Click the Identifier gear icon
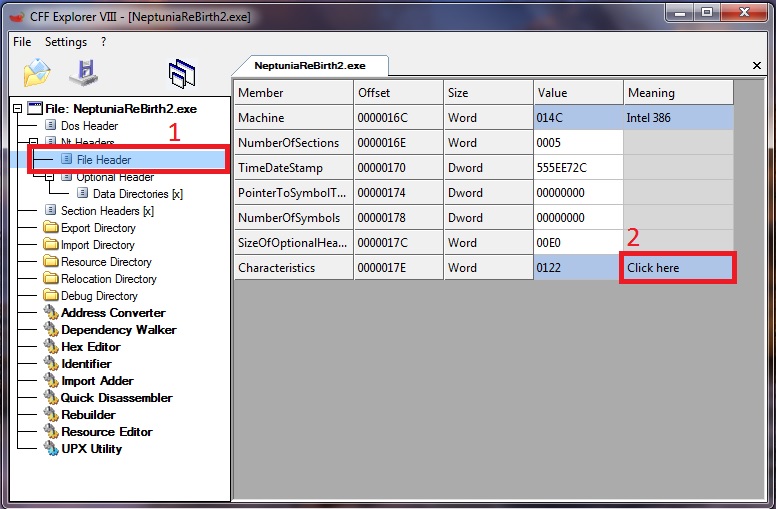The width and height of the screenshot is (776, 509). [x=50, y=363]
